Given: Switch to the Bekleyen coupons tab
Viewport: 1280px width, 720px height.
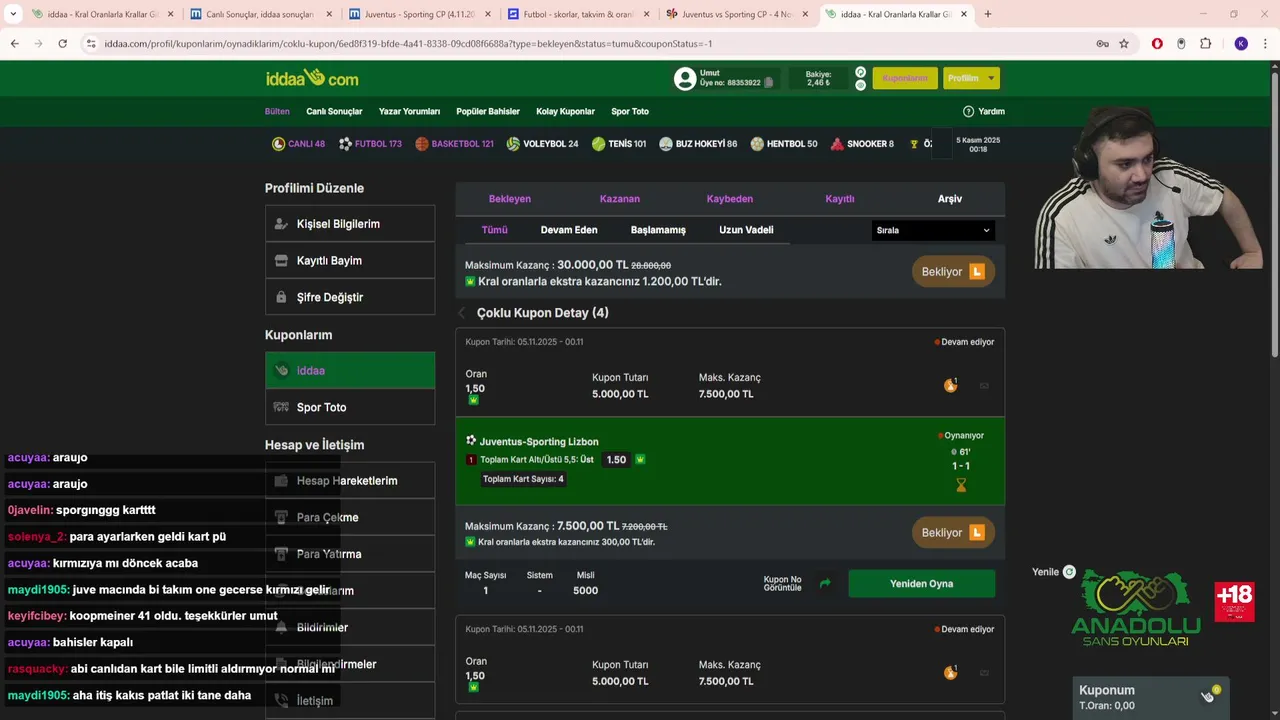Looking at the screenshot, I should [x=510, y=199].
